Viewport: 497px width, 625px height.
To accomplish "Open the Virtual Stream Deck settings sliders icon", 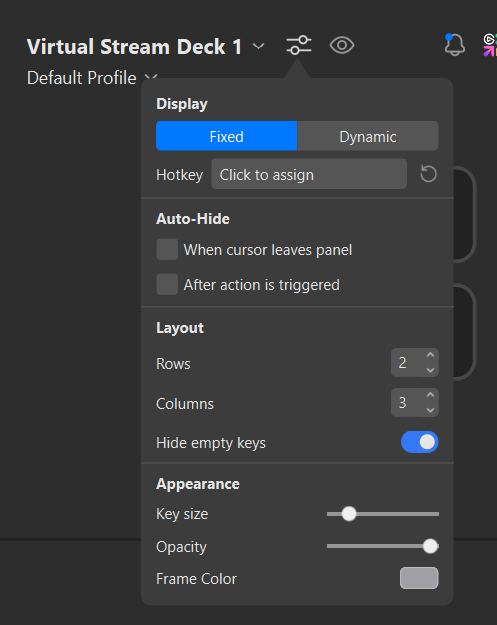I will (x=299, y=45).
